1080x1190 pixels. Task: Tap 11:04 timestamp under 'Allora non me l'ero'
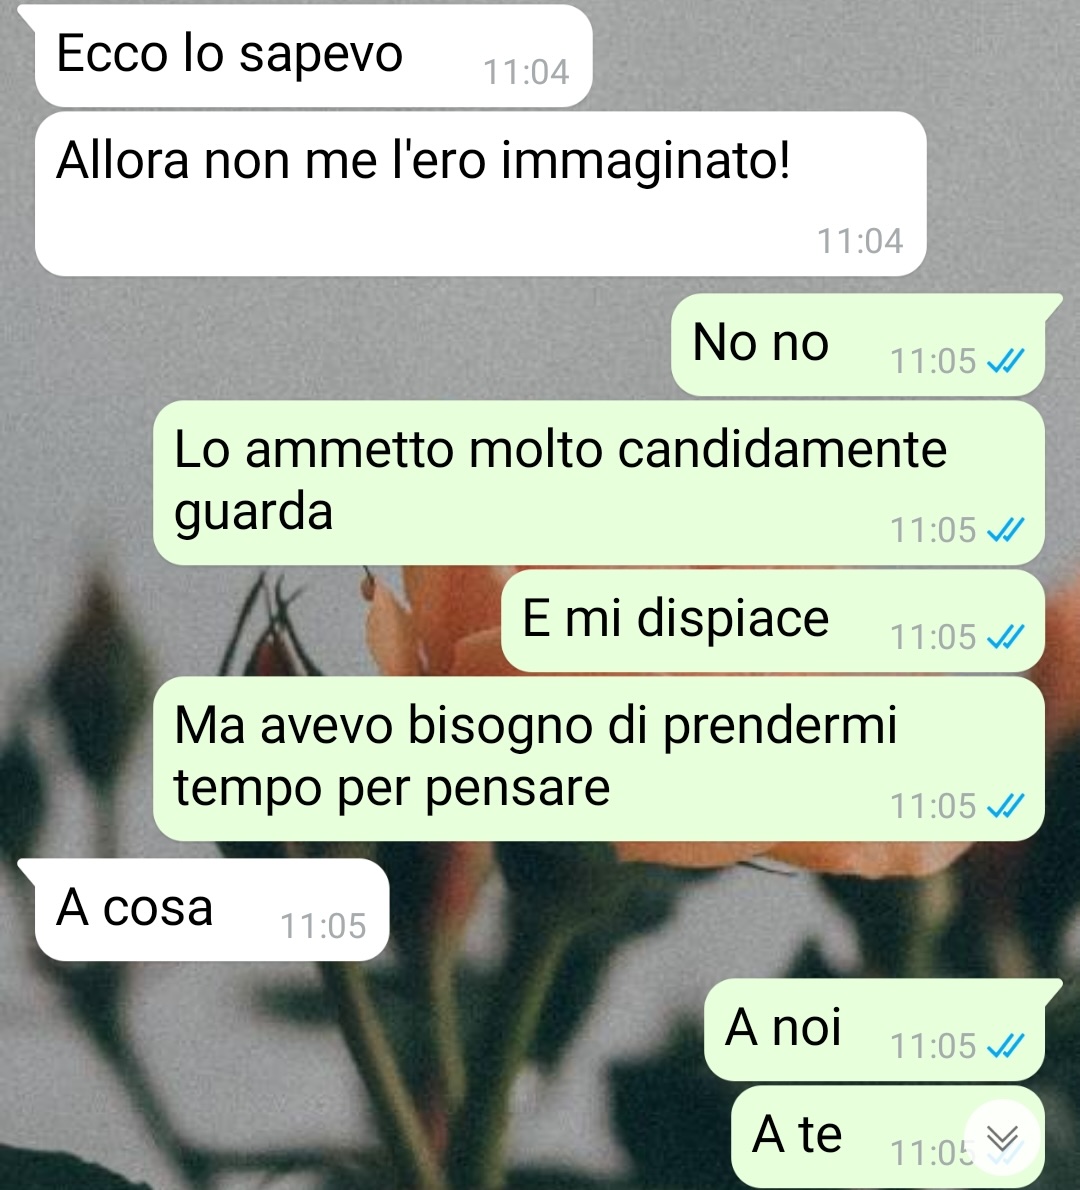(x=860, y=241)
